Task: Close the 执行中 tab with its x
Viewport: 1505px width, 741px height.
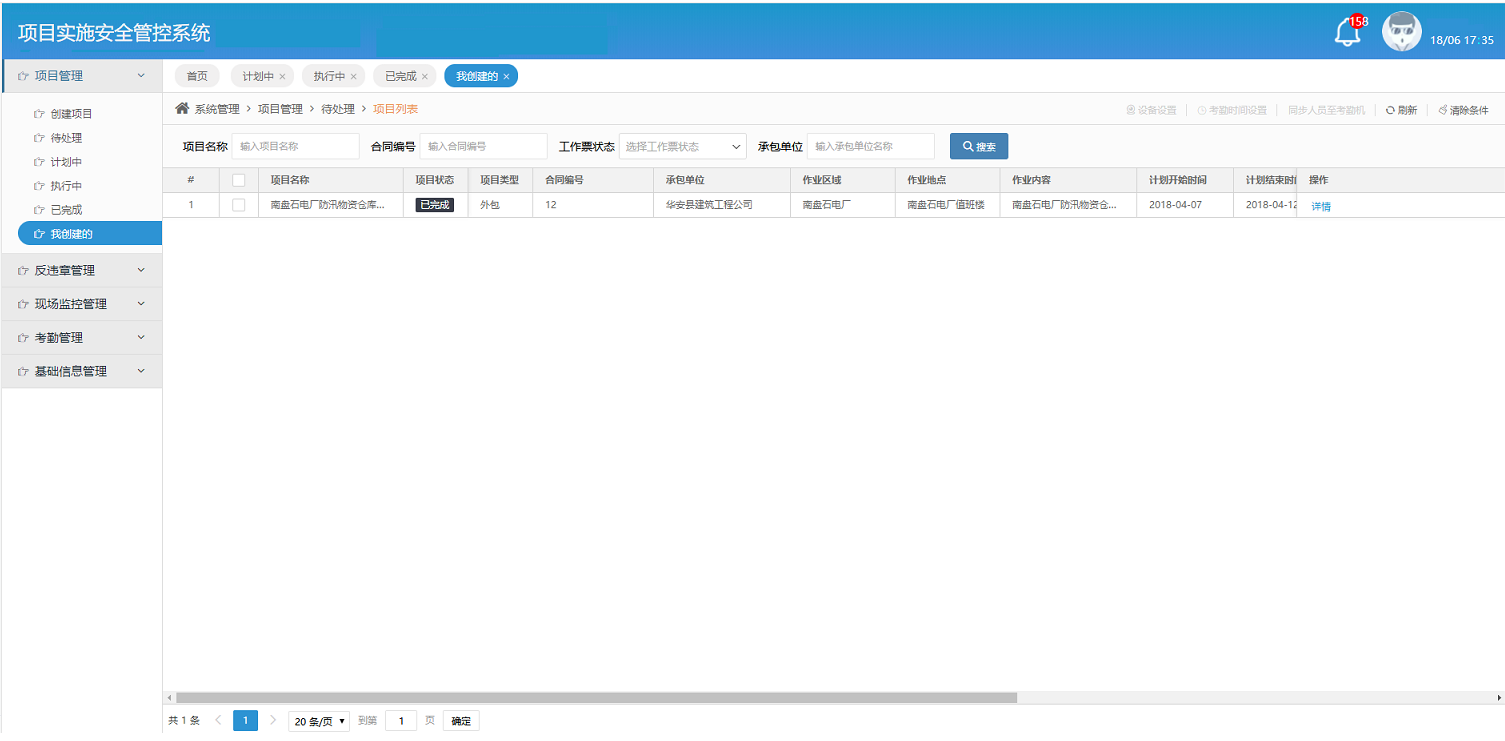Action: click(353, 76)
